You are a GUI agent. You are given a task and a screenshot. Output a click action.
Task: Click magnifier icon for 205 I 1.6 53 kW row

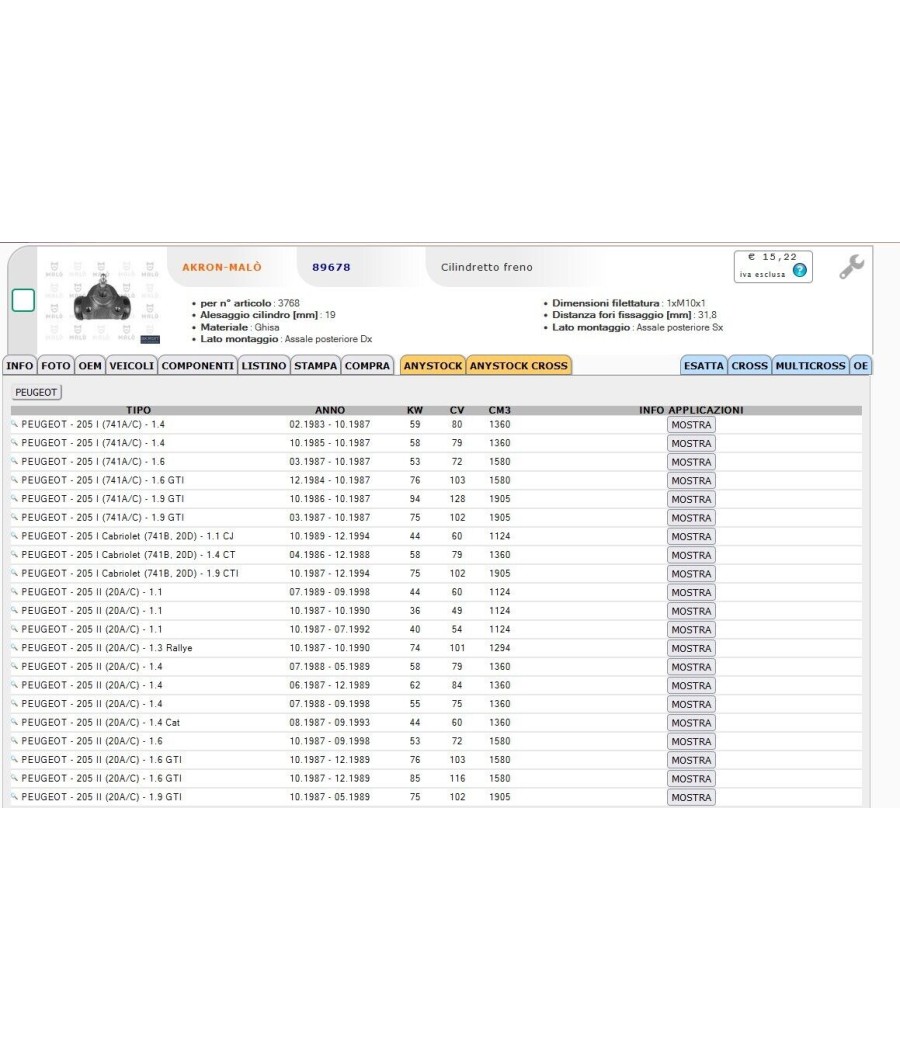pos(14,461)
